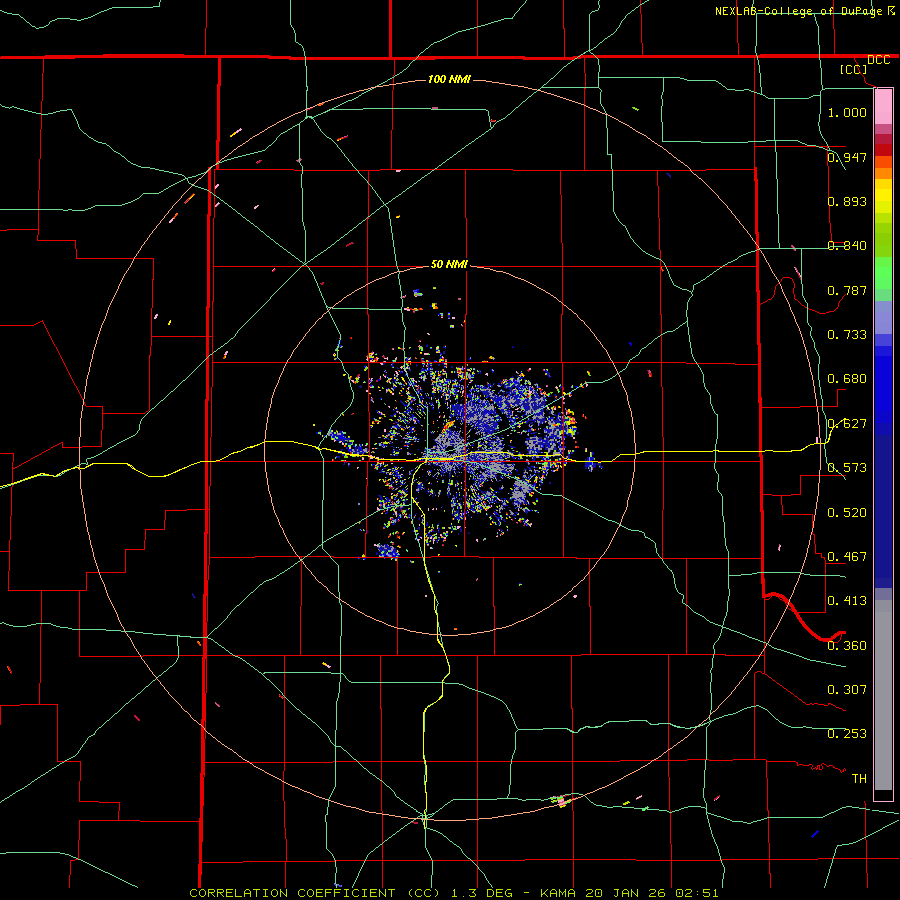Click the 0.360 legend value

[x=847, y=645]
